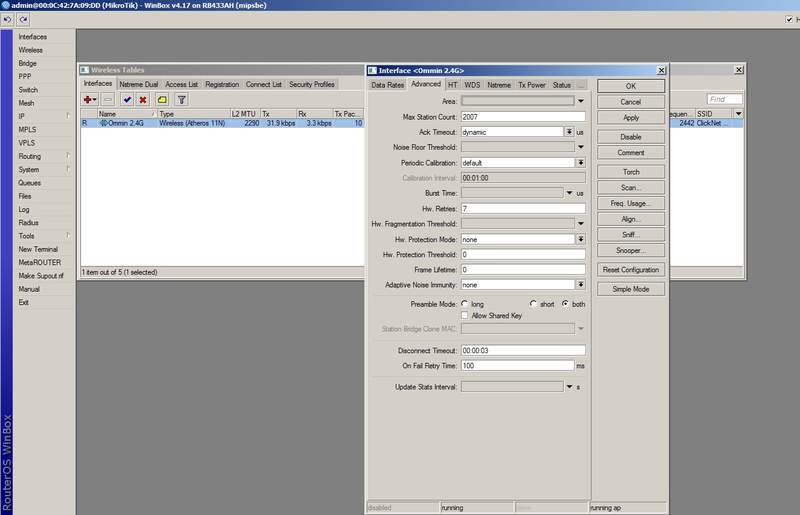Screen dimensions: 800x515
Task: Click the yellow Comment note icon
Action: pyautogui.click(x=161, y=100)
